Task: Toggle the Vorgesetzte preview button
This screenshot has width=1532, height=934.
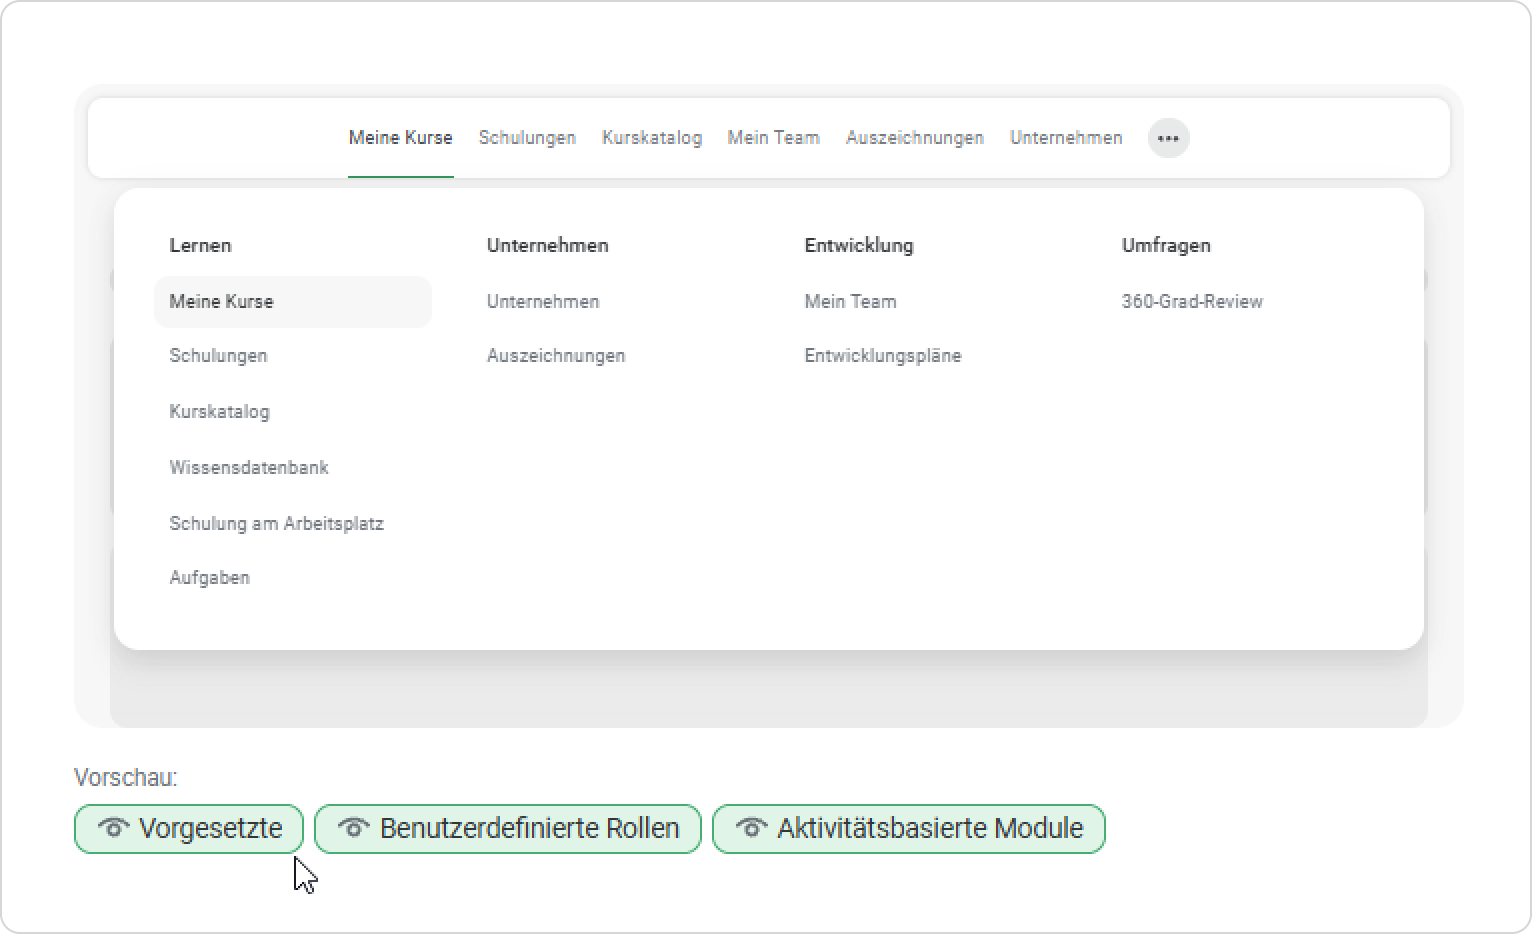Action: (x=189, y=829)
